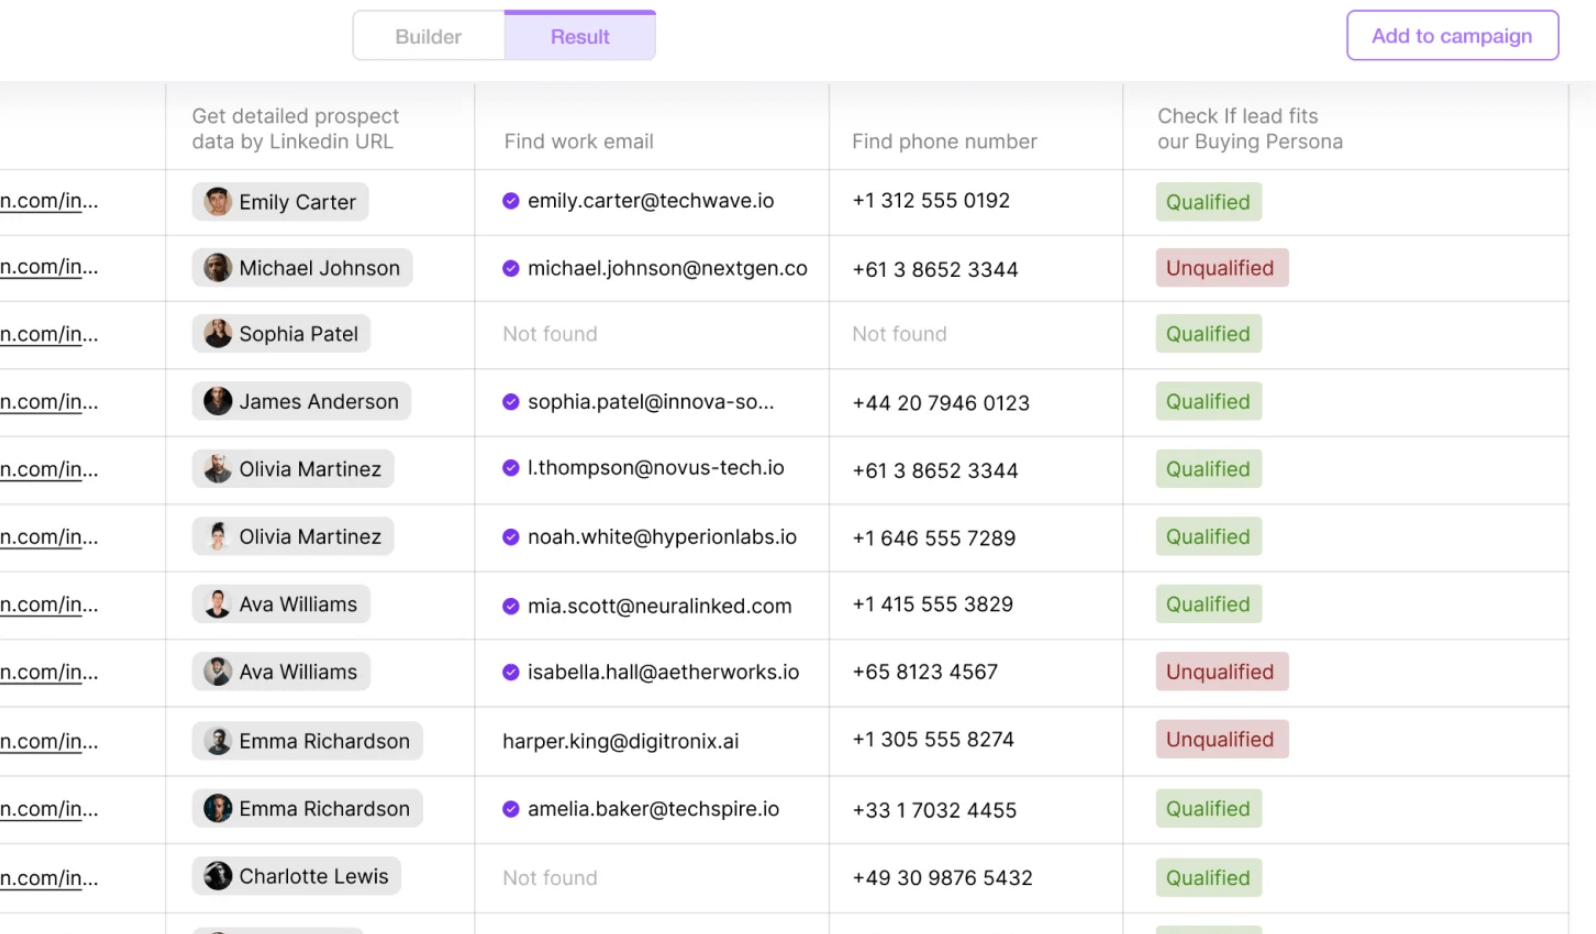This screenshot has width=1596, height=934.
Task: Click the Qualified badge in Sophia Patel's row
Action: click(1208, 334)
